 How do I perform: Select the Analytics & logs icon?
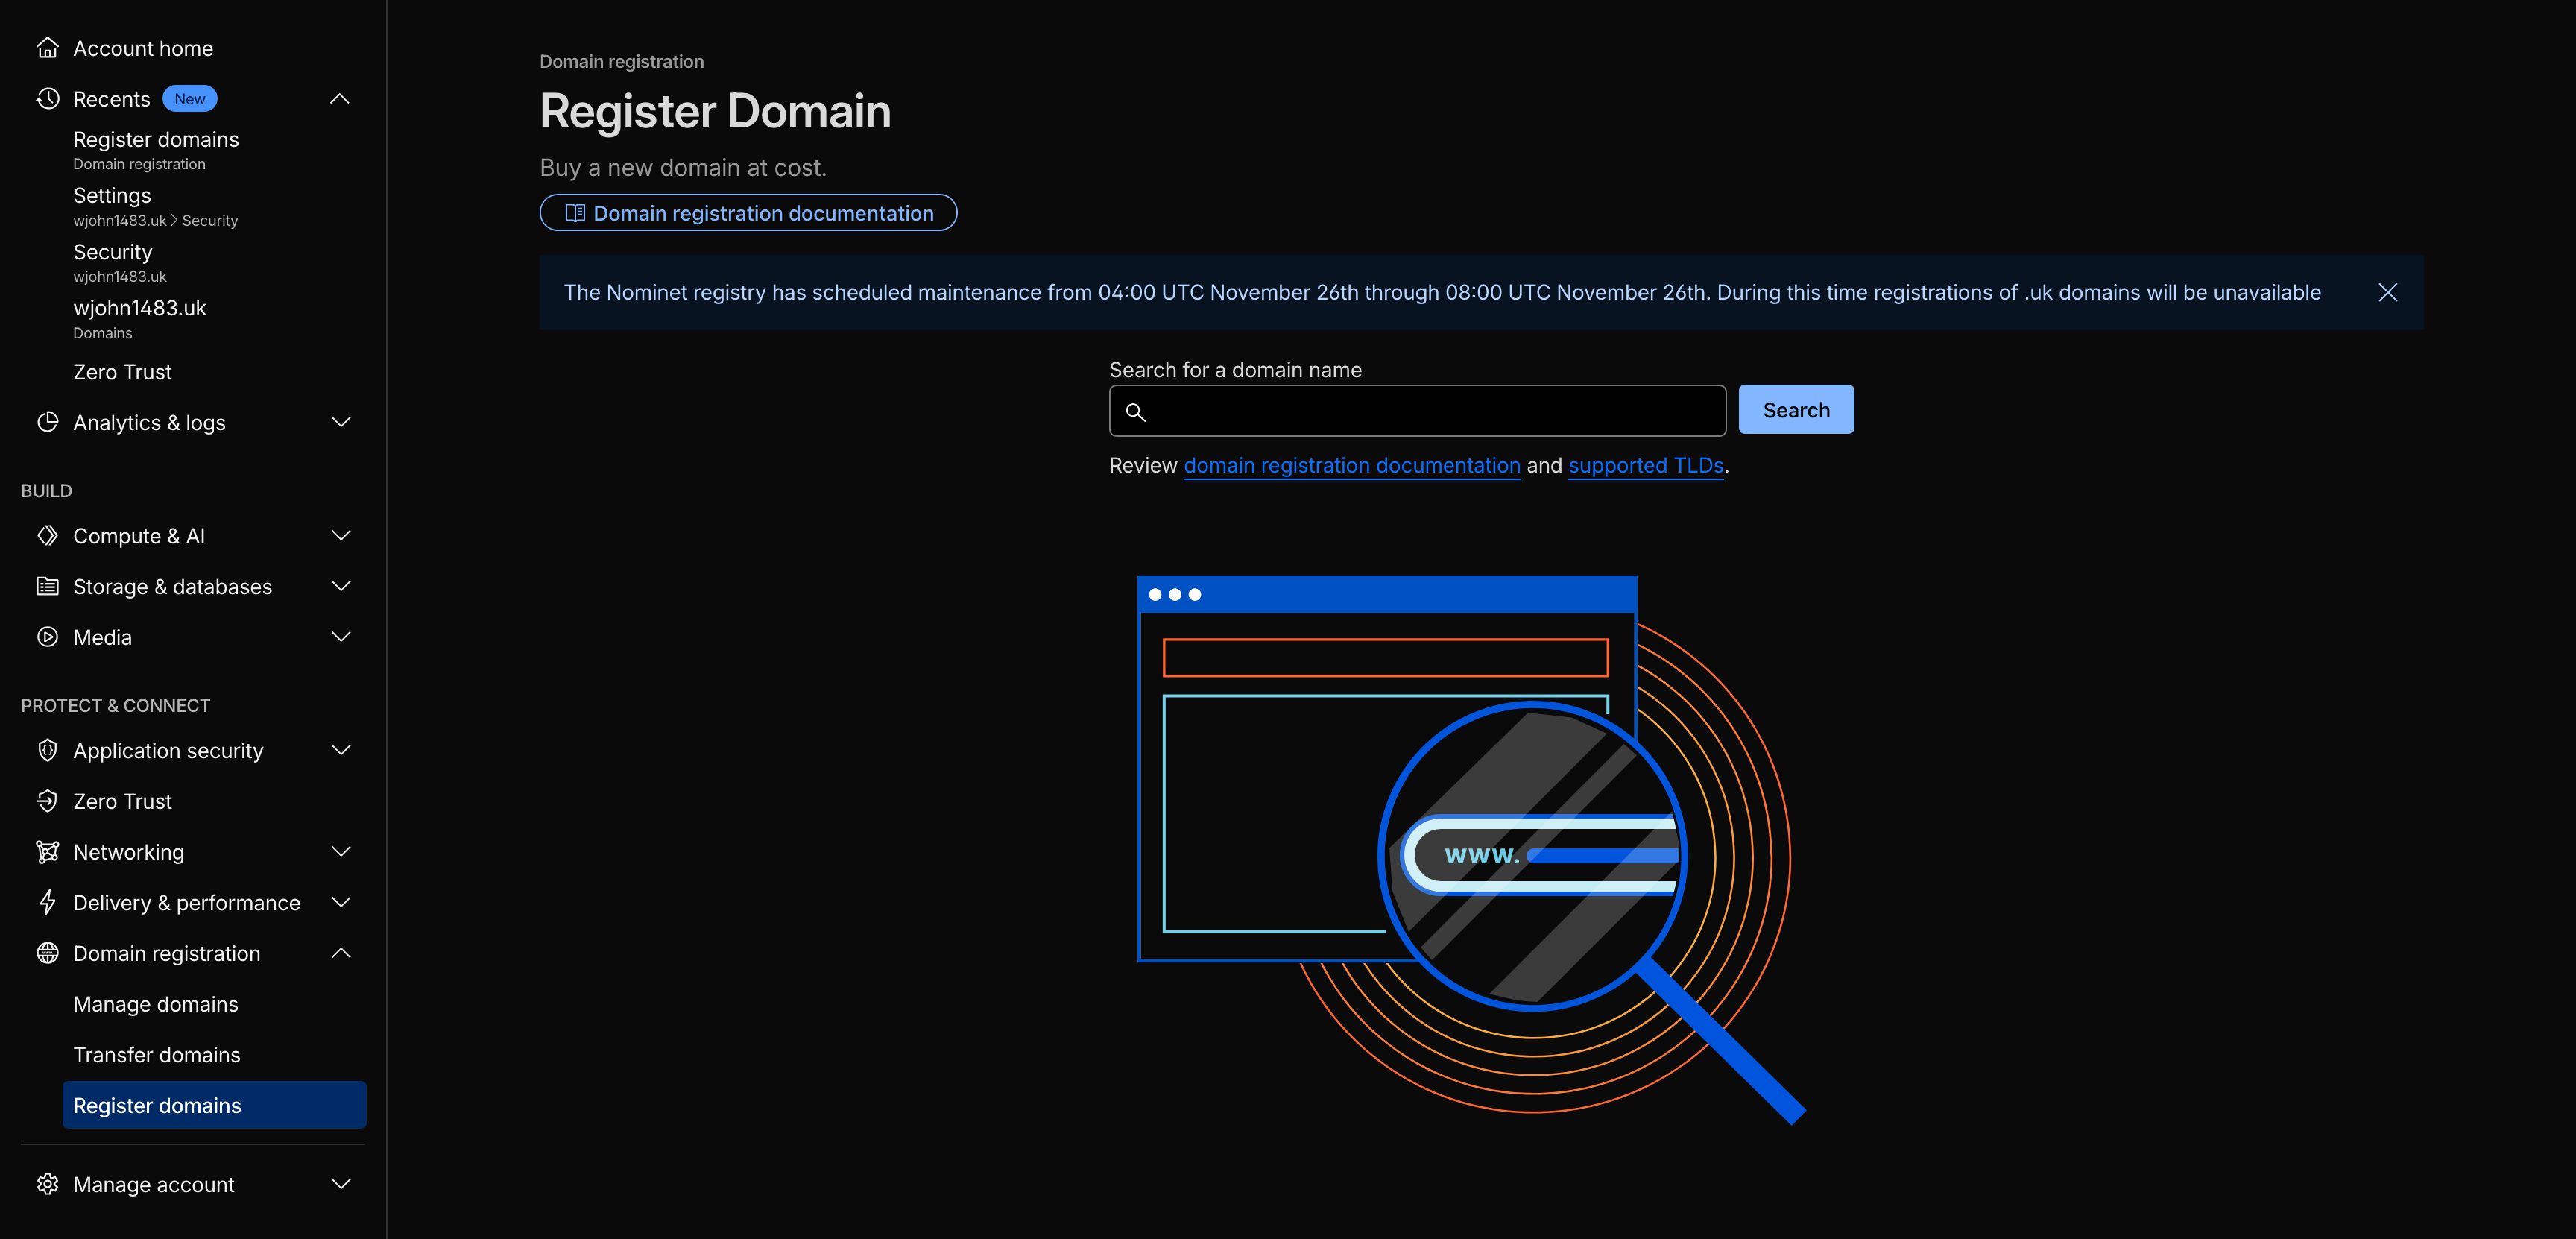pyautogui.click(x=48, y=422)
